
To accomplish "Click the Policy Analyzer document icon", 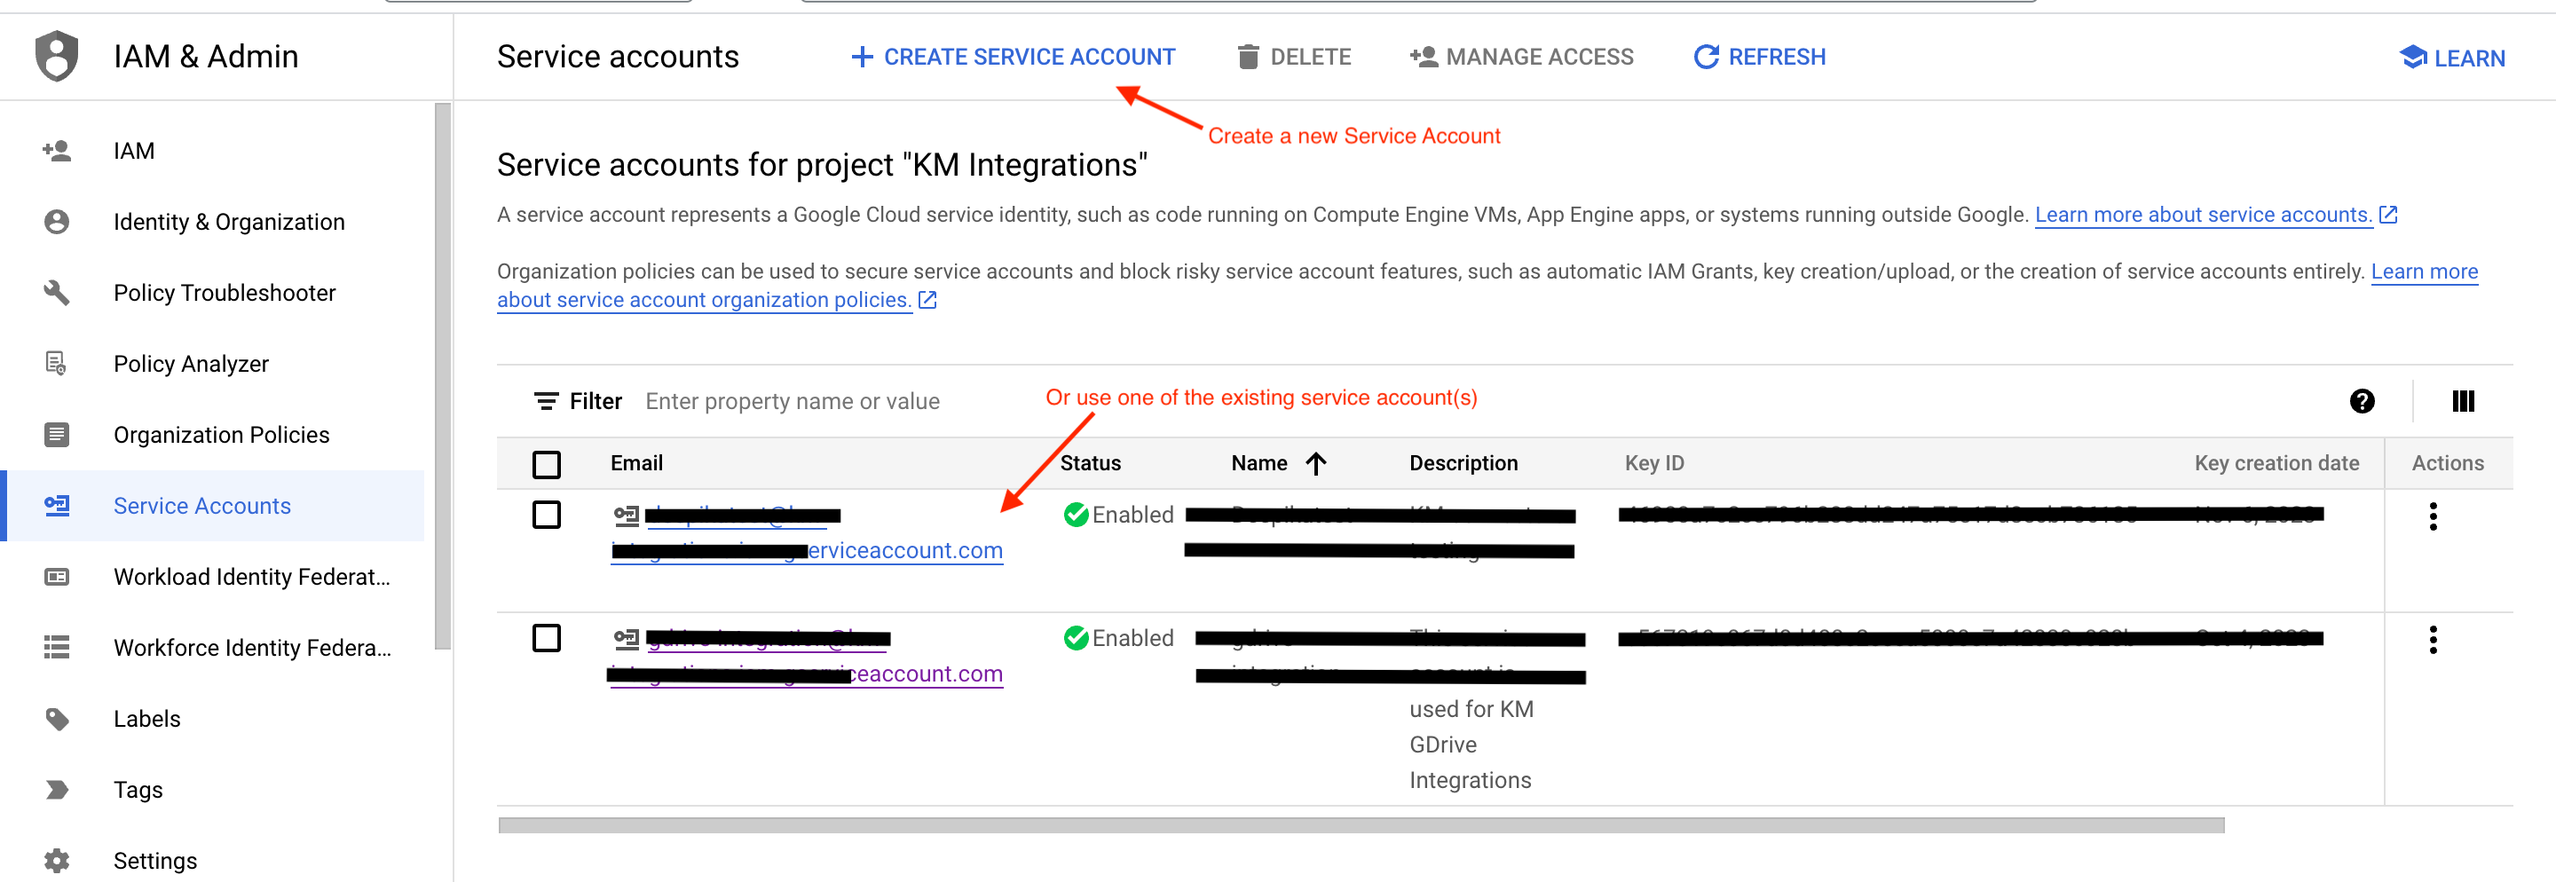I will click(57, 364).
